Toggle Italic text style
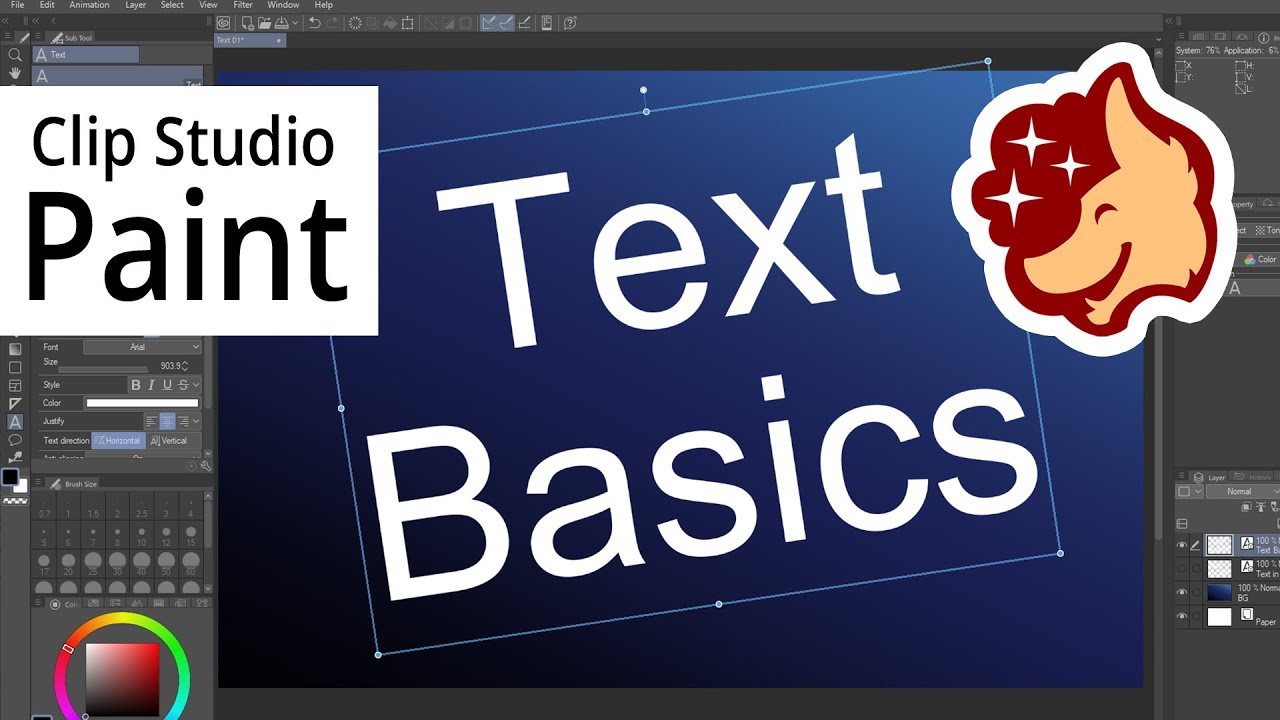 [x=152, y=385]
